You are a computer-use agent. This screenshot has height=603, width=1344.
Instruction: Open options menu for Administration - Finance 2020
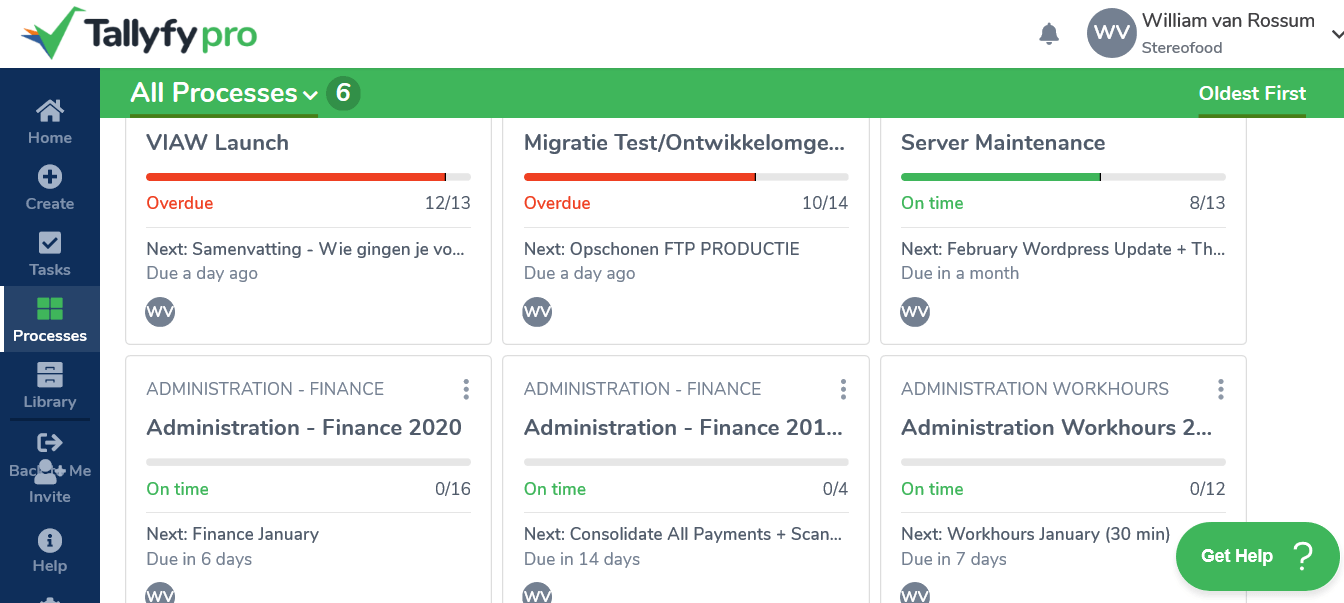click(466, 389)
